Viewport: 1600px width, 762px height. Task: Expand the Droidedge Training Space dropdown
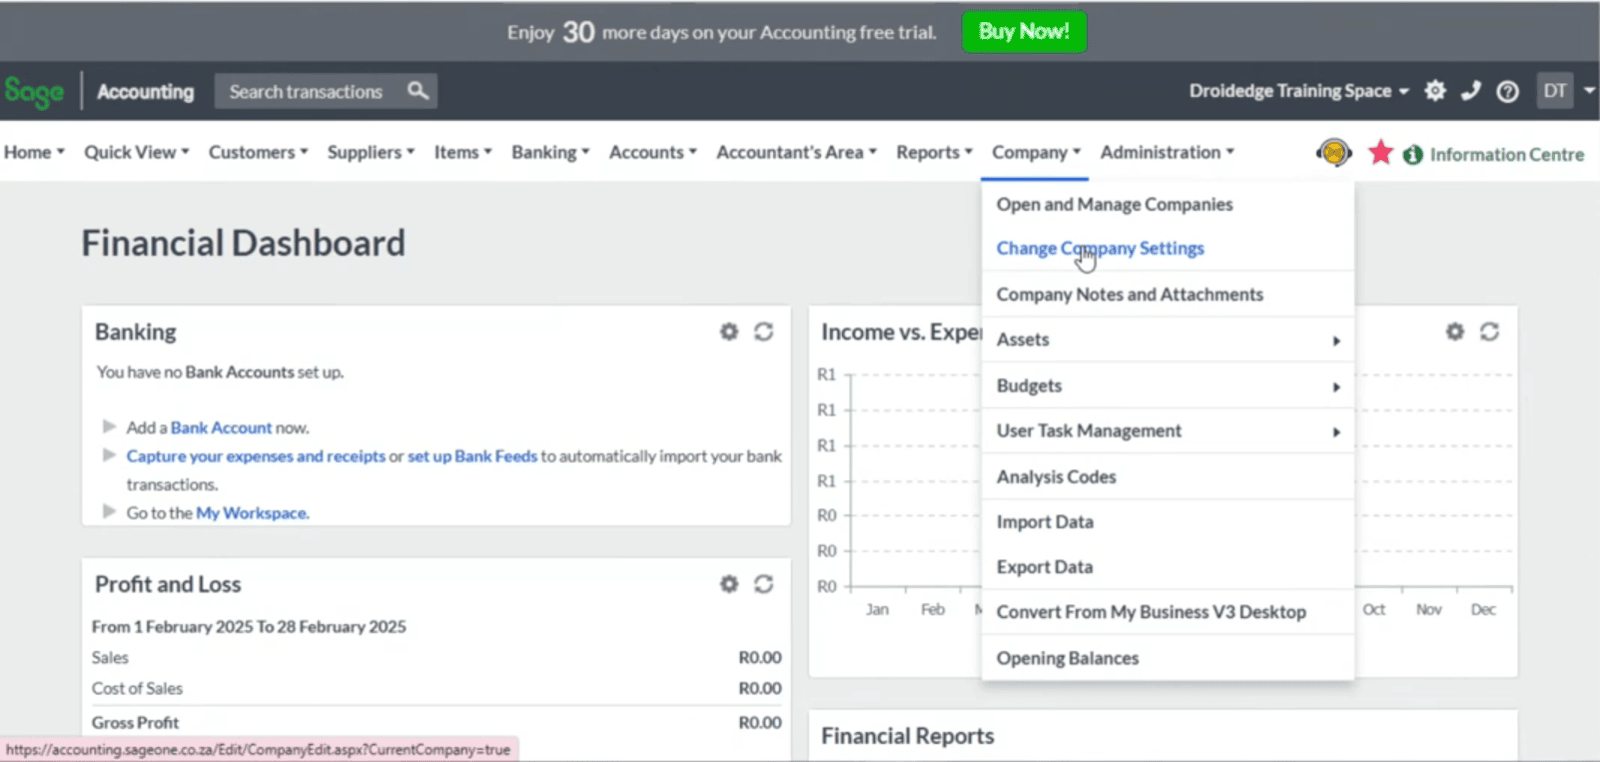pos(1299,91)
